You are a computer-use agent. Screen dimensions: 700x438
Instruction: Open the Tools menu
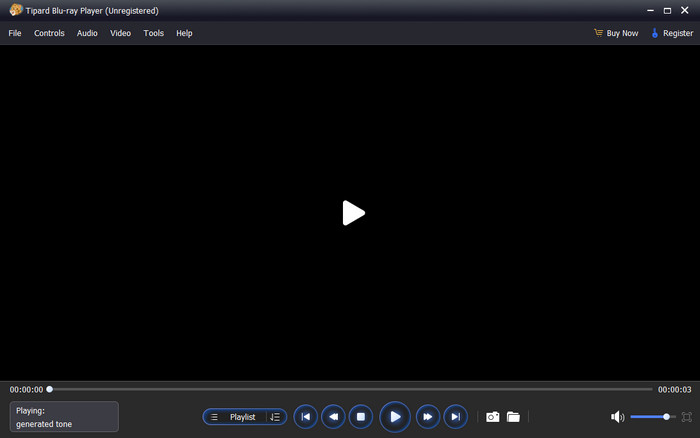[153, 33]
